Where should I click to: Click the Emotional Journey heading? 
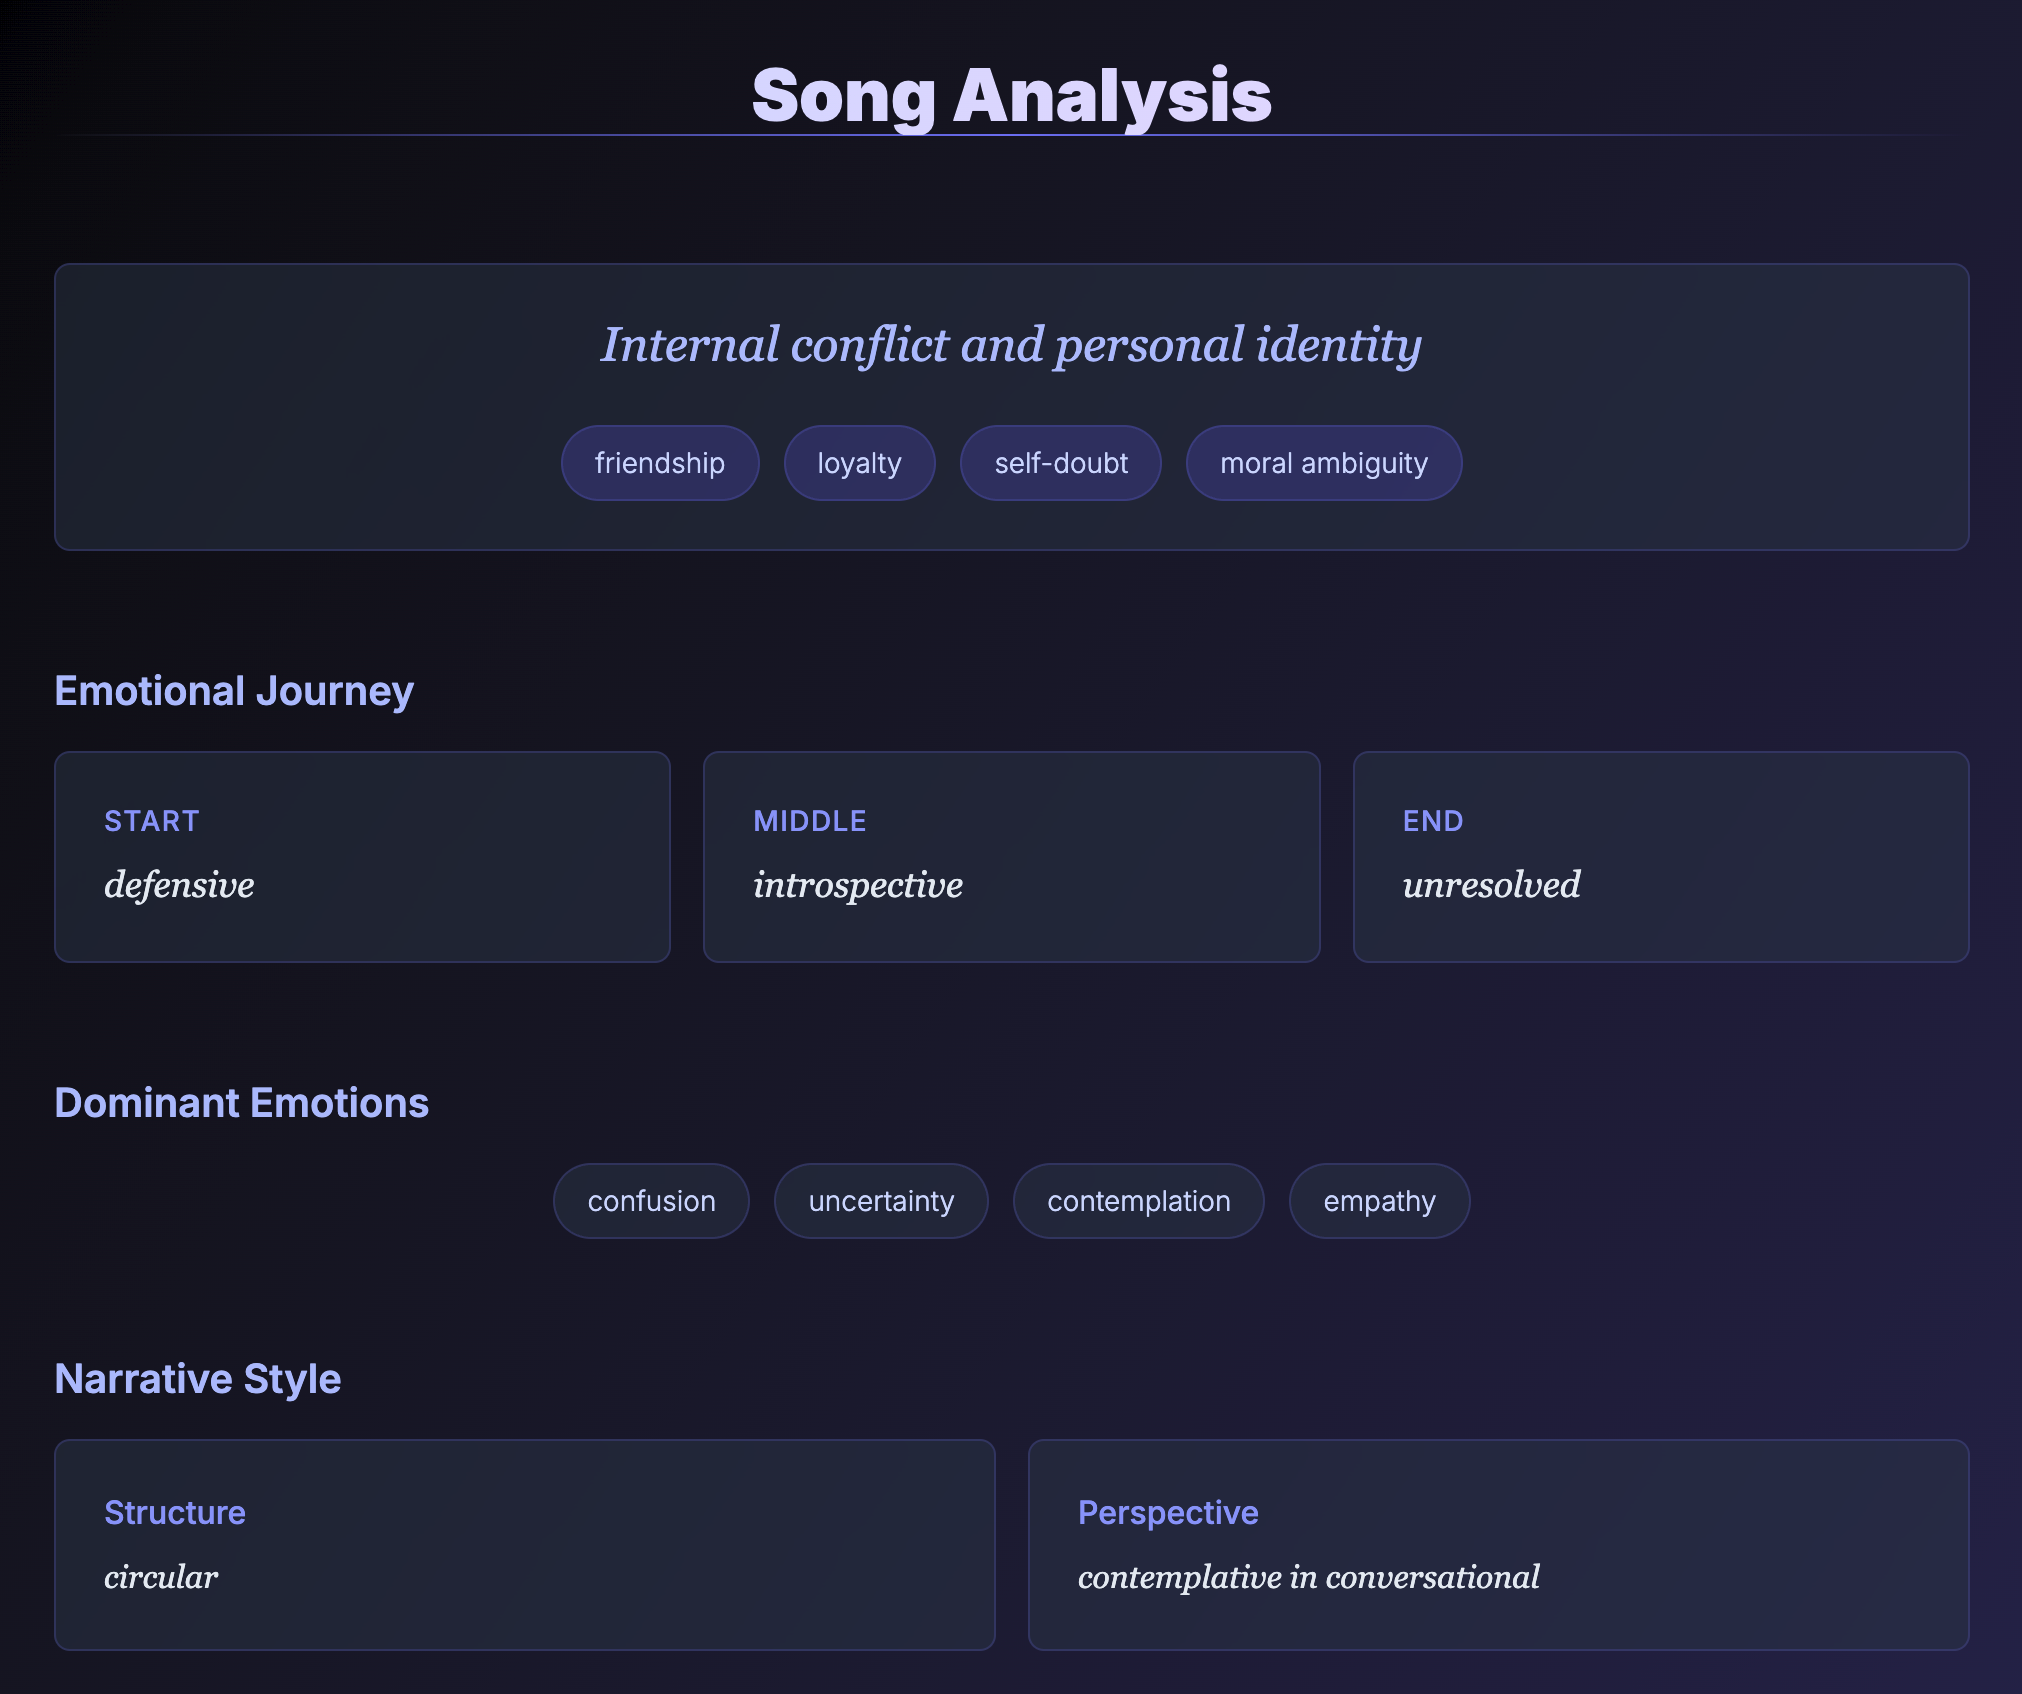point(234,691)
